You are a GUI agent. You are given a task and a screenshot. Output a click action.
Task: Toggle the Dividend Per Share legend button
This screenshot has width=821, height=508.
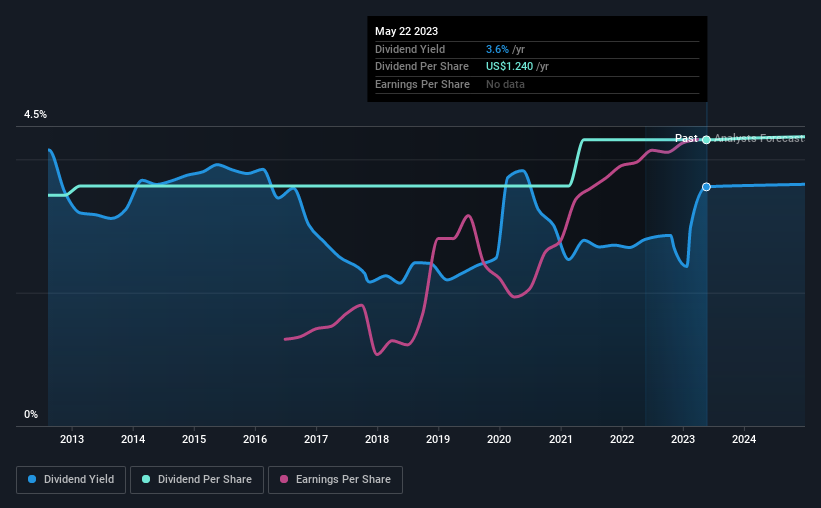197,480
